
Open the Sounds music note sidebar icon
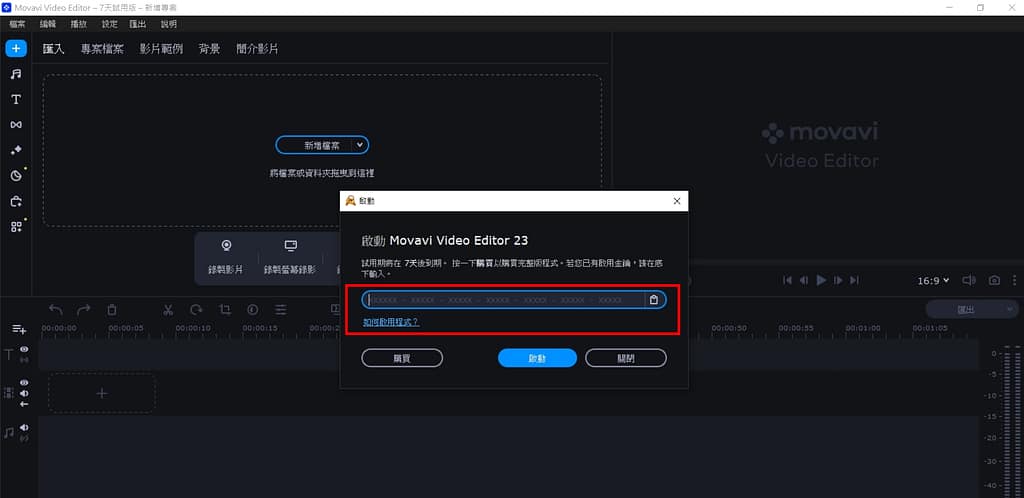pyautogui.click(x=16, y=74)
